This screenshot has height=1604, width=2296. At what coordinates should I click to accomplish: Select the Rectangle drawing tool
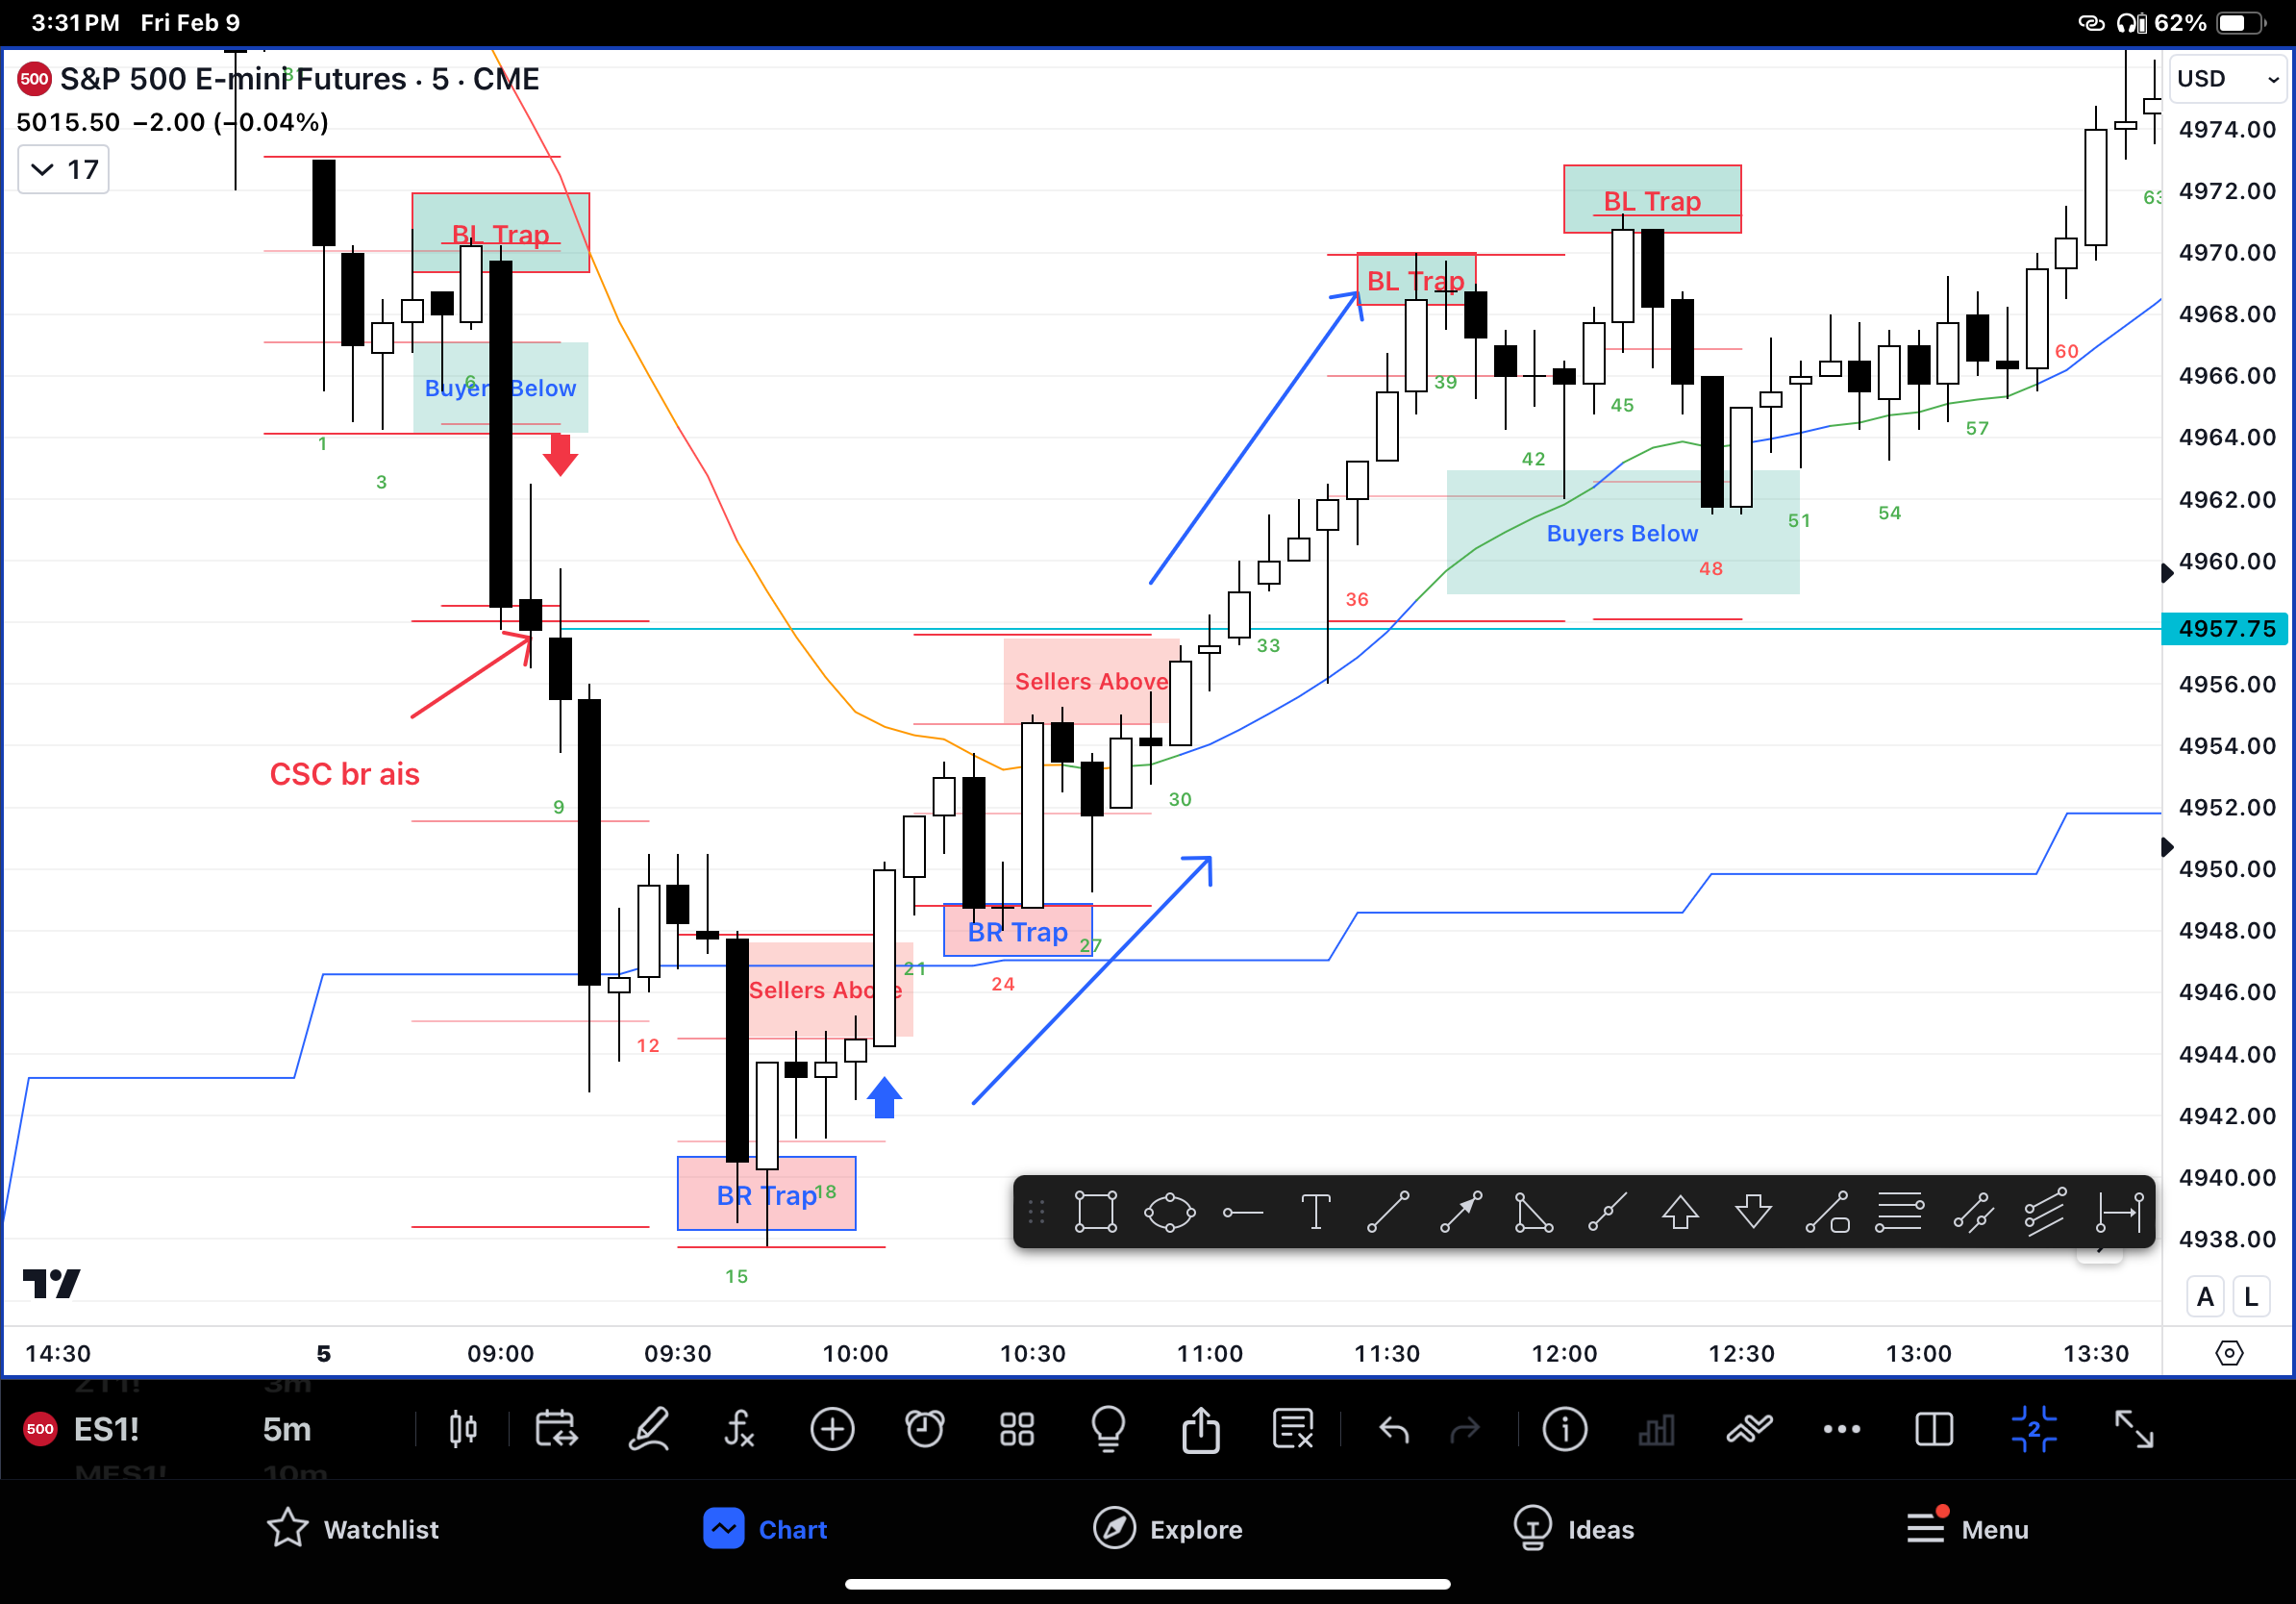(x=1096, y=1213)
